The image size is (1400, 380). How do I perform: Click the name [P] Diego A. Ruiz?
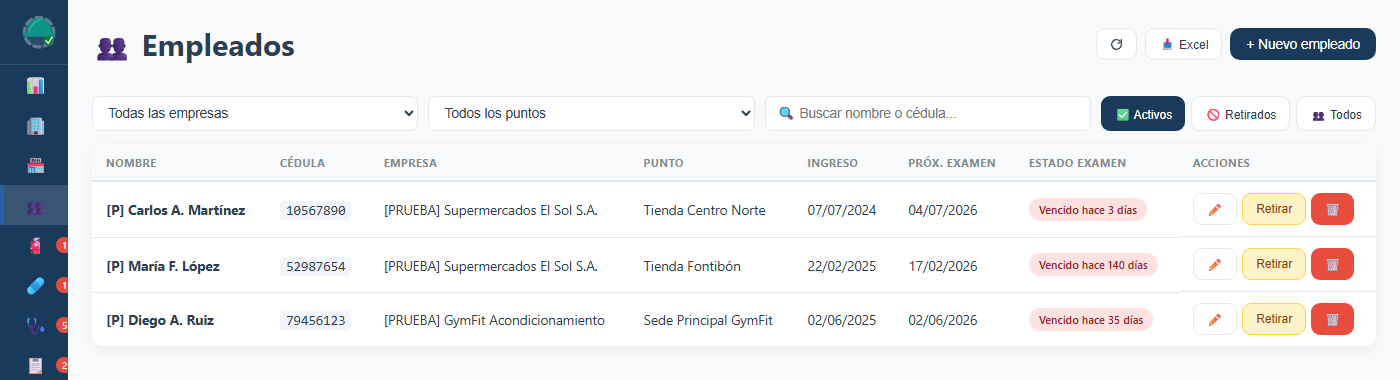tap(160, 321)
